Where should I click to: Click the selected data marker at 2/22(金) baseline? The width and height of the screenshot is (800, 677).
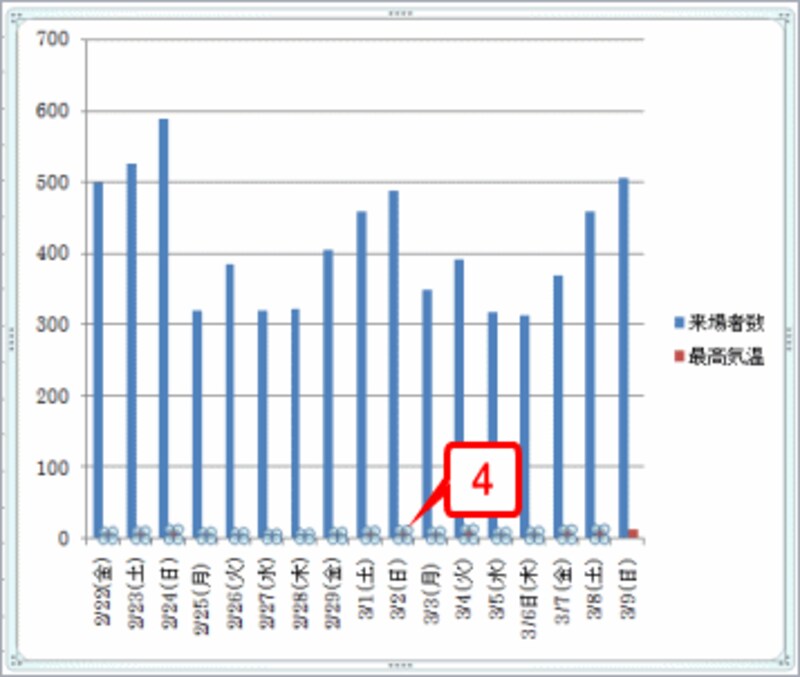(108, 535)
